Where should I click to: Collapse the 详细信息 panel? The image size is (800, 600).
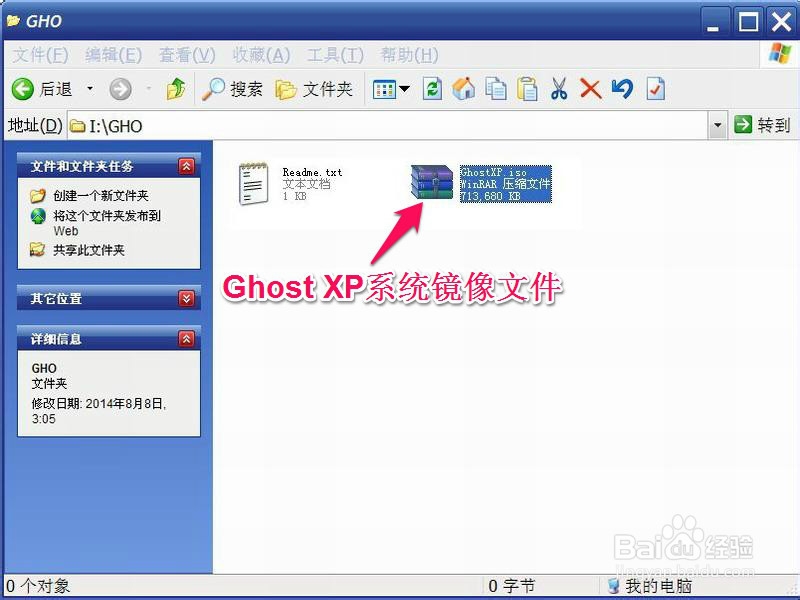(186, 339)
